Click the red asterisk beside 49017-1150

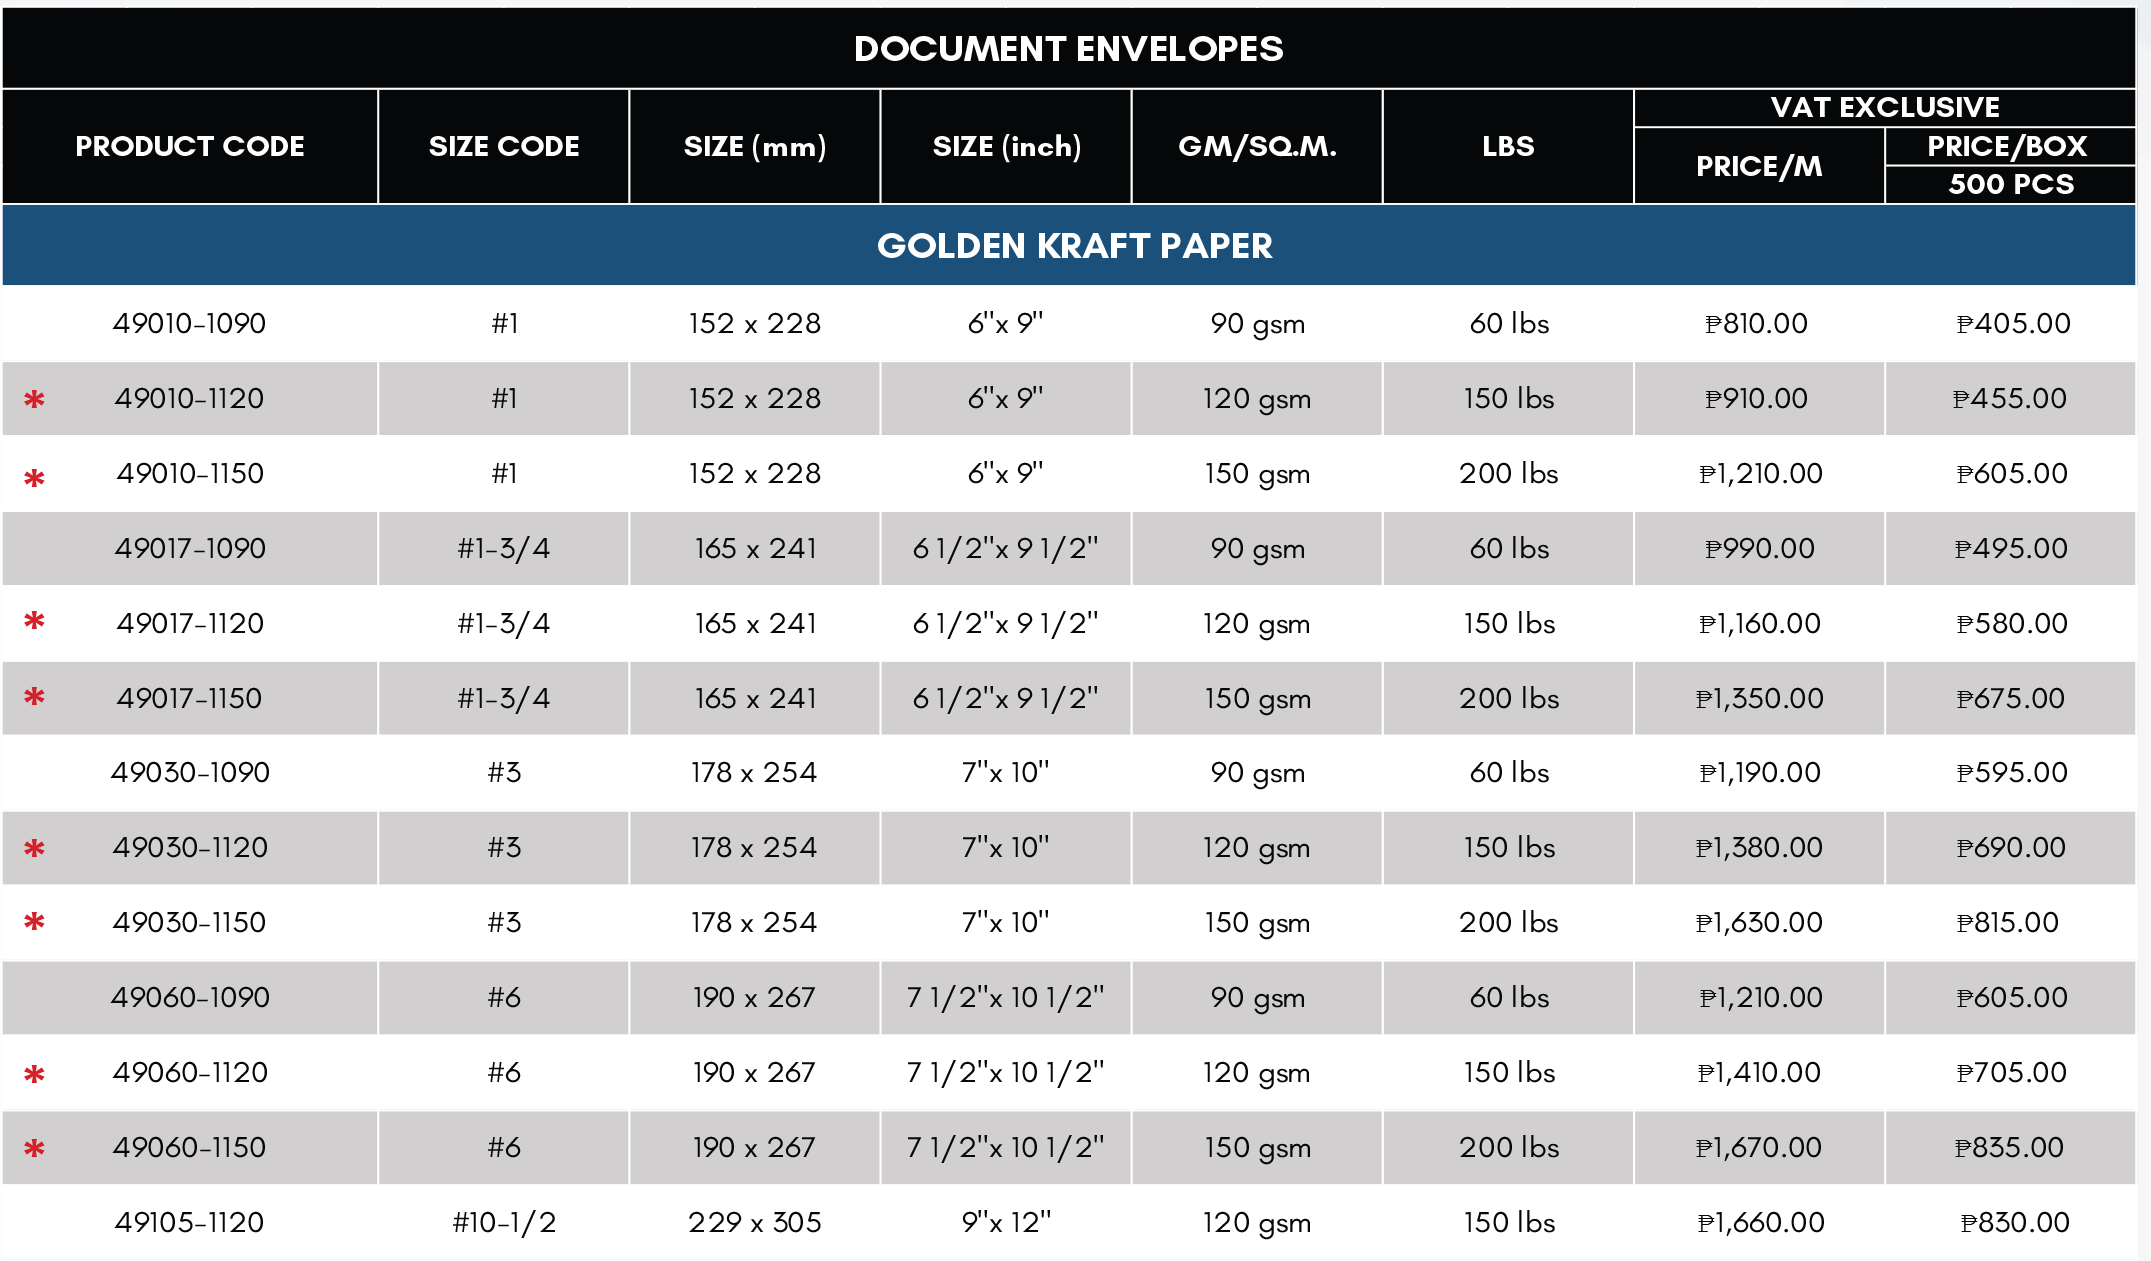34,696
